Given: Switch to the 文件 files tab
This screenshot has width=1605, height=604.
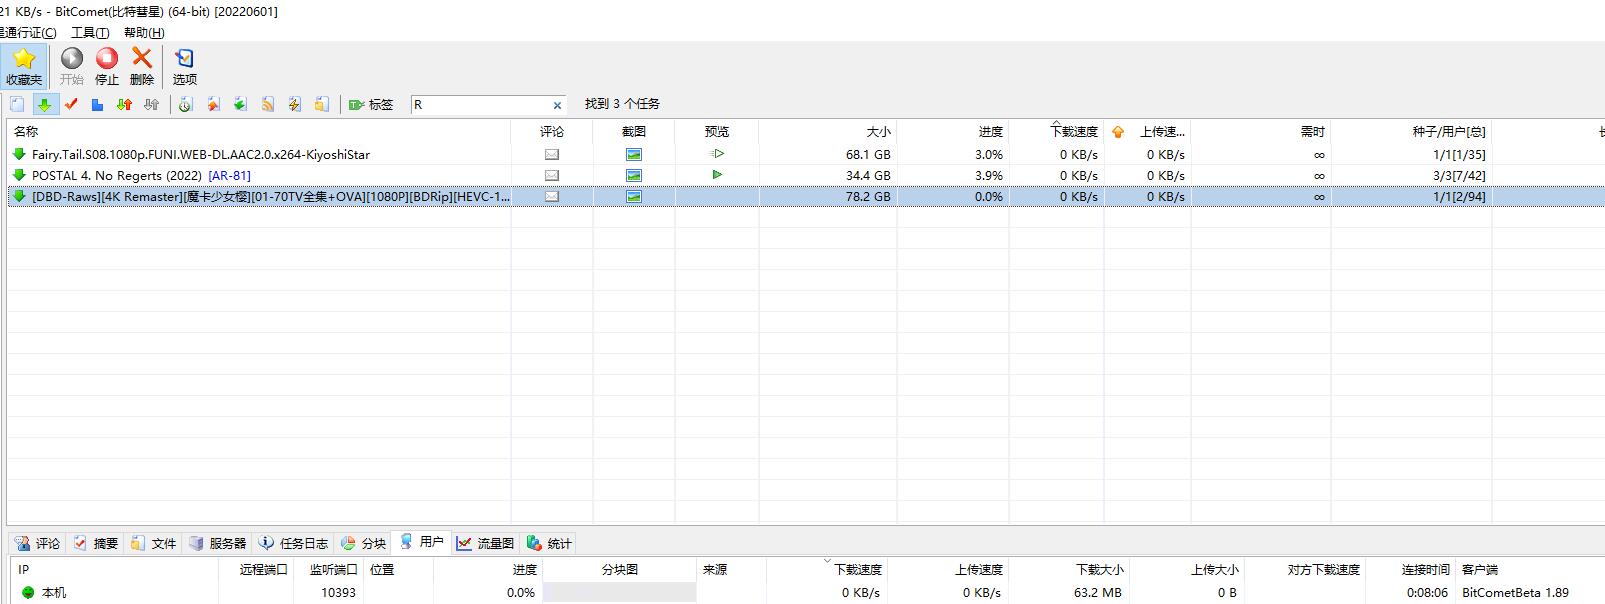Looking at the screenshot, I should [x=153, y=543].
